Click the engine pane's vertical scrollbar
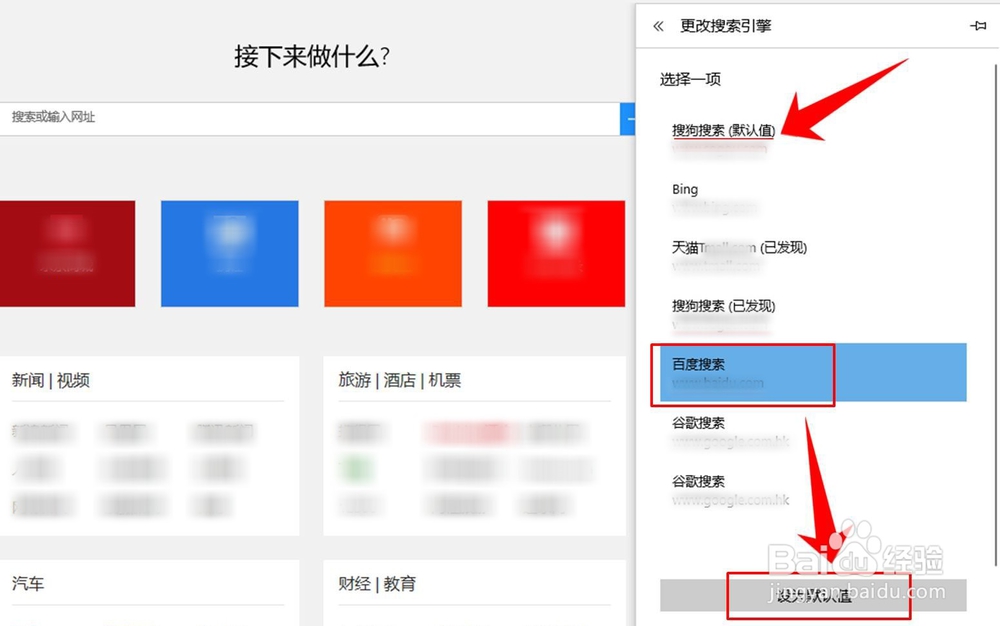Screen dimensions: 1000x626 pyautogui.click(x=996, y=314)
